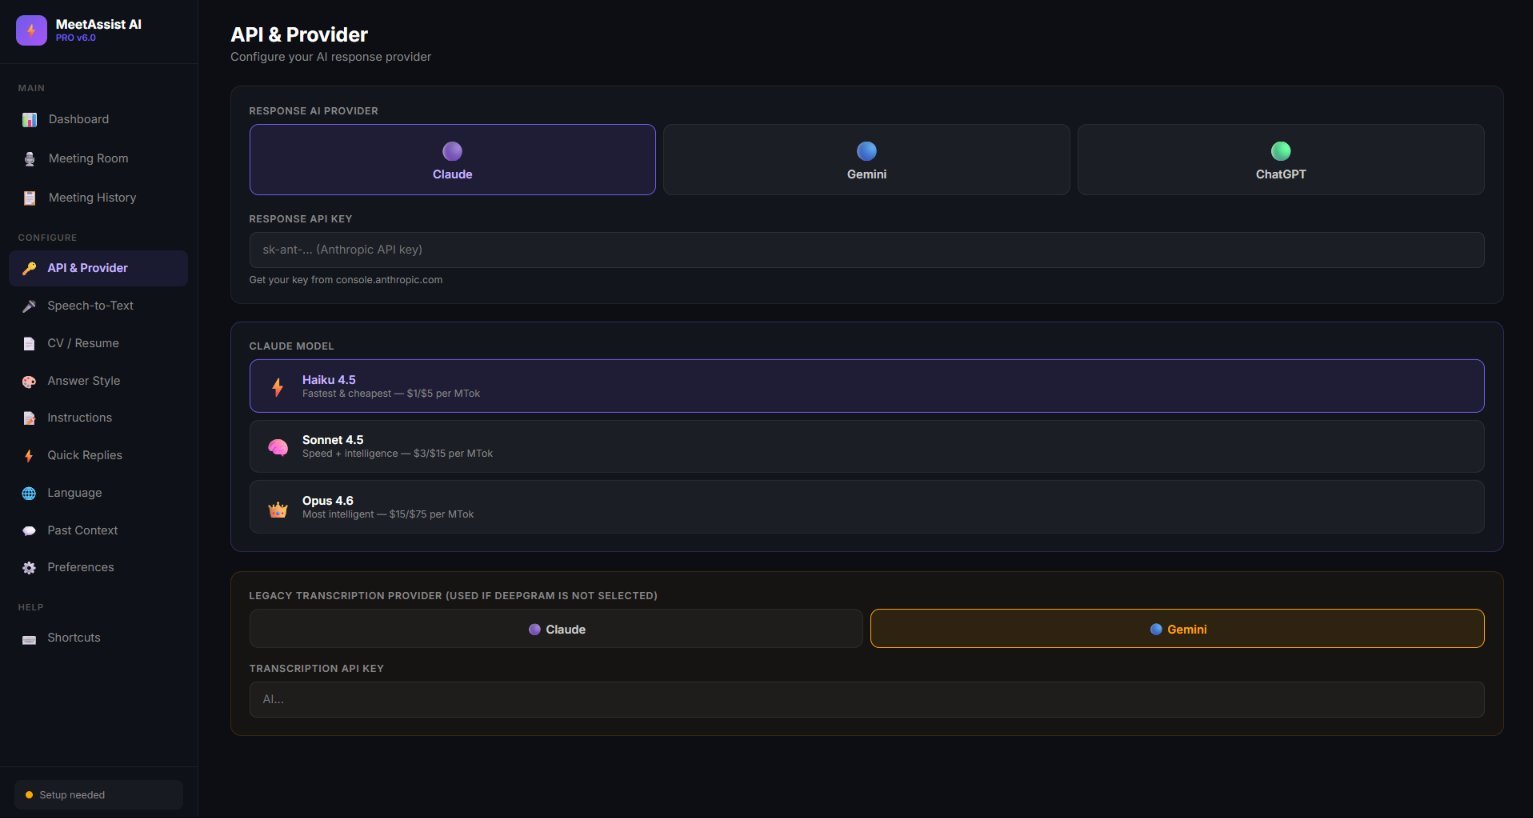Open Quick Replies settings
This screenshot has width=1533, height=818.
[x=98, y=456]
